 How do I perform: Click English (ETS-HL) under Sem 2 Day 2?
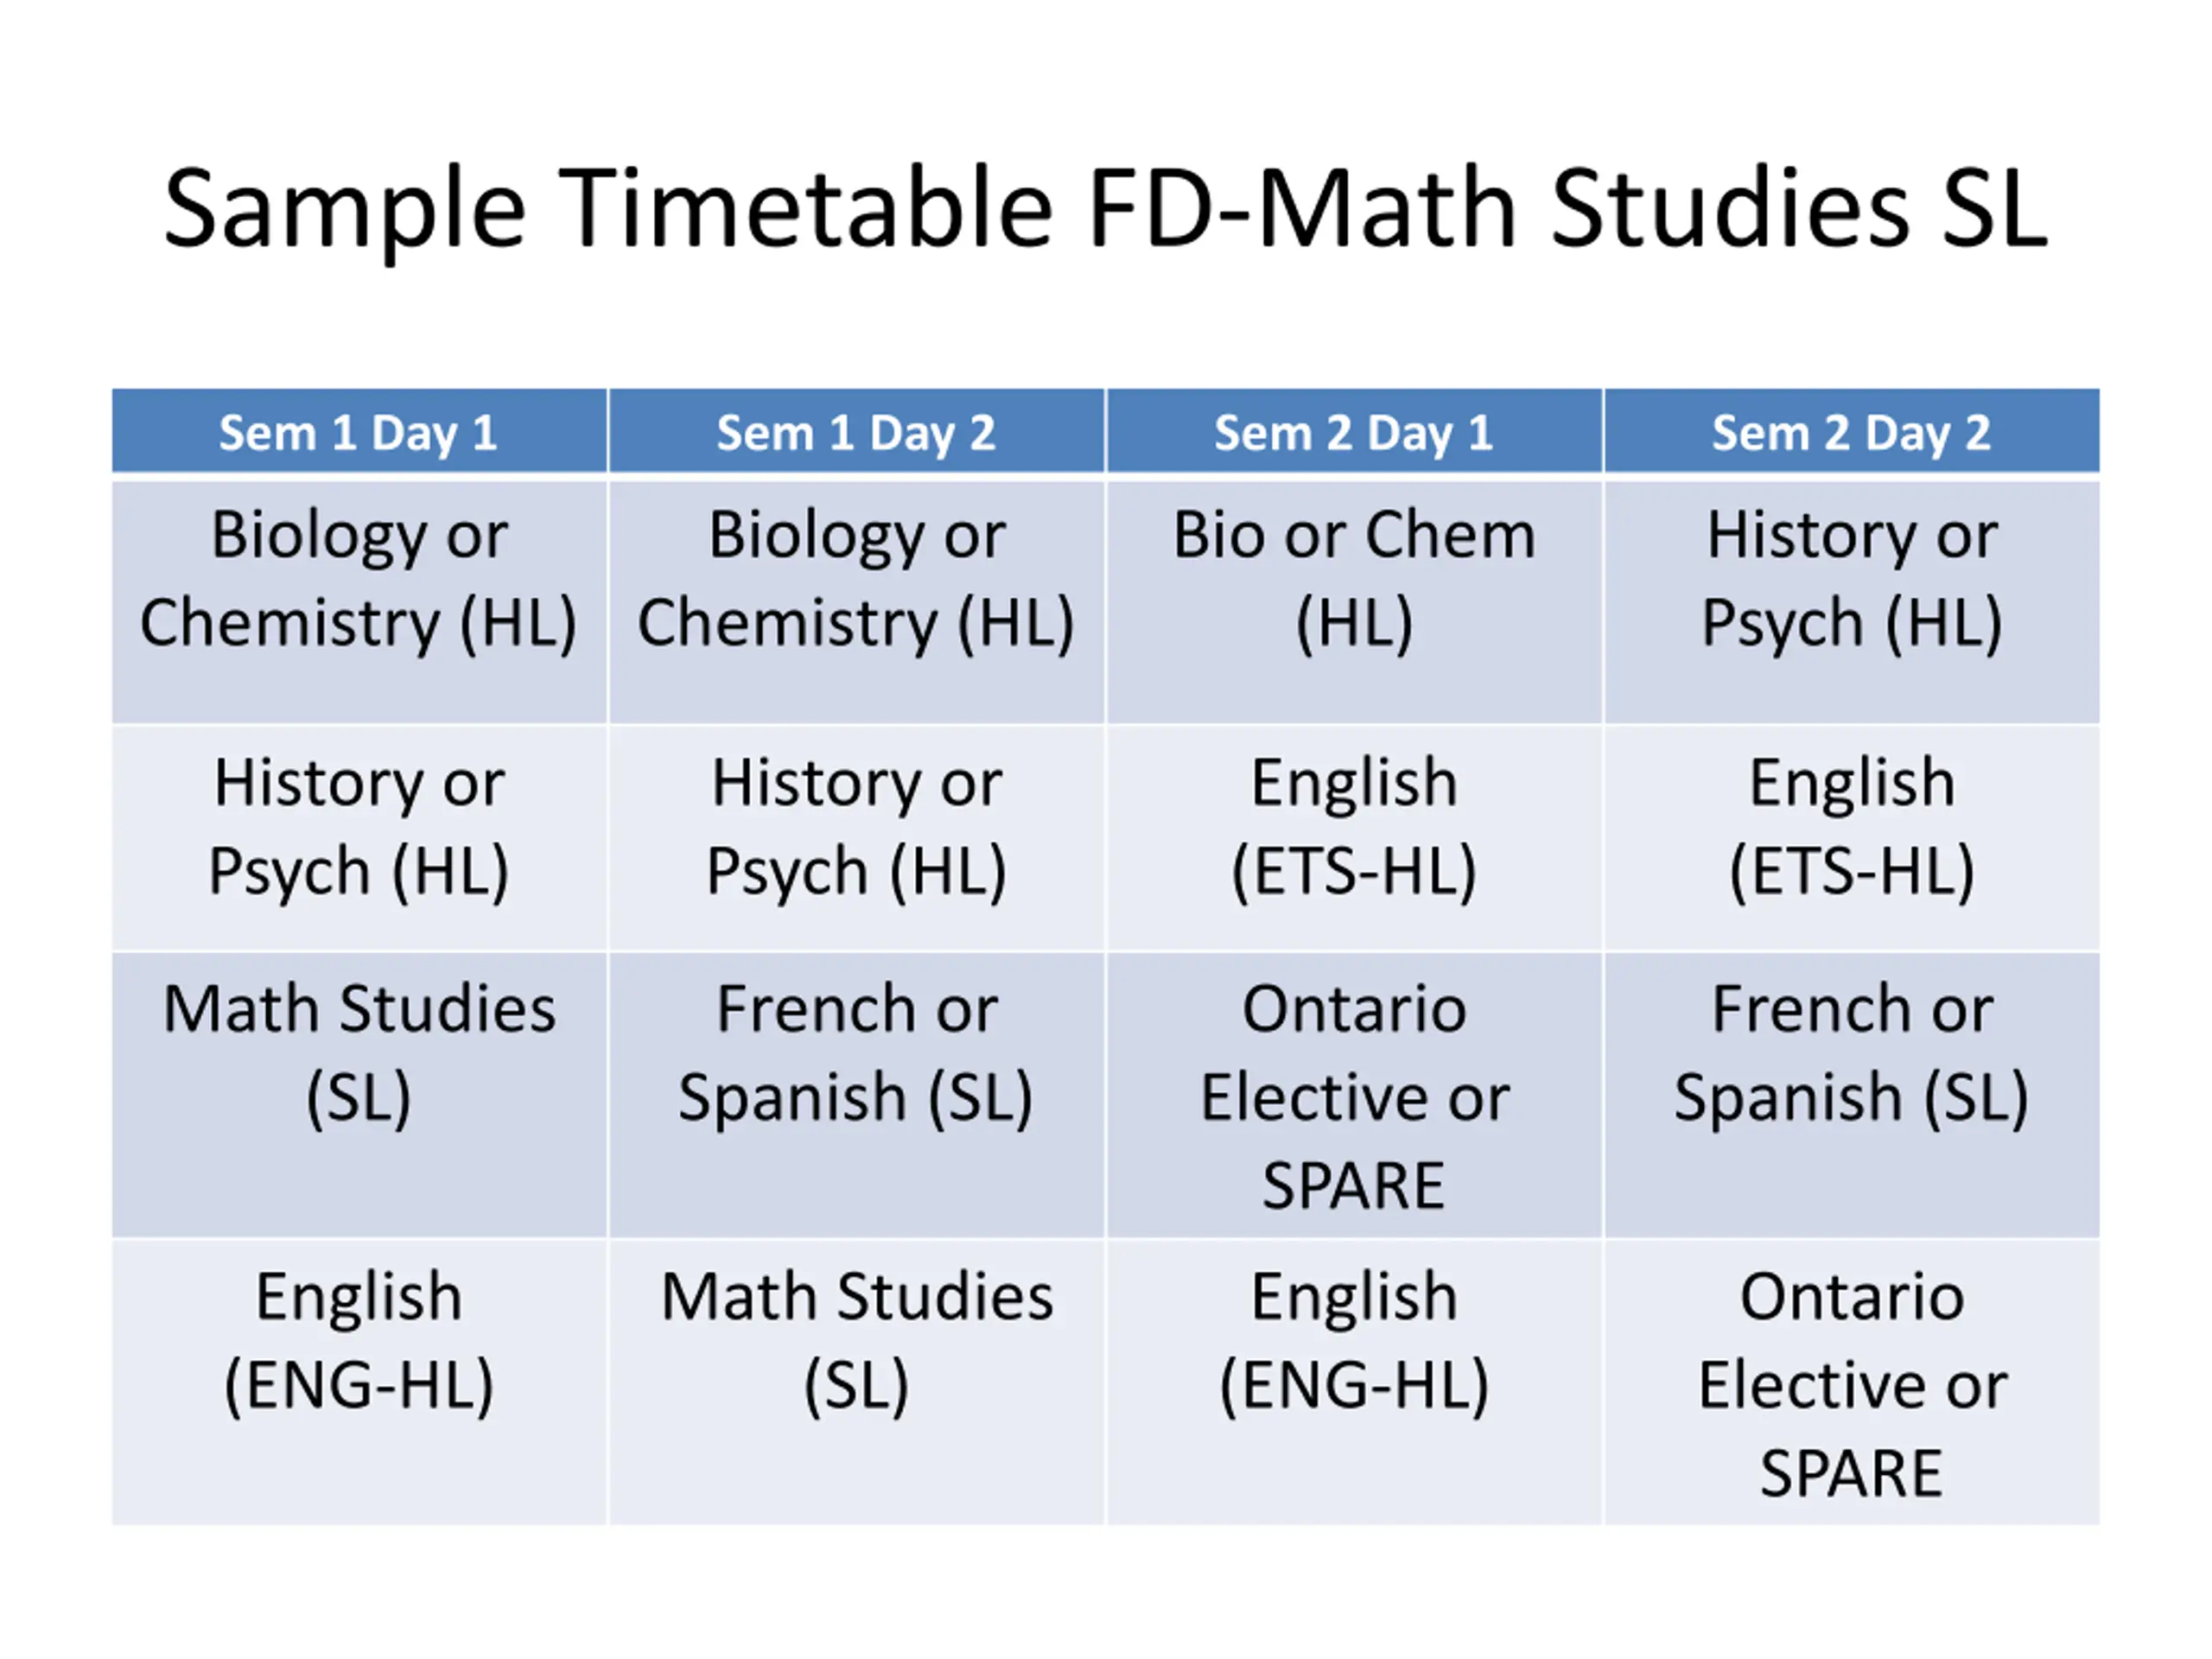1852,838
